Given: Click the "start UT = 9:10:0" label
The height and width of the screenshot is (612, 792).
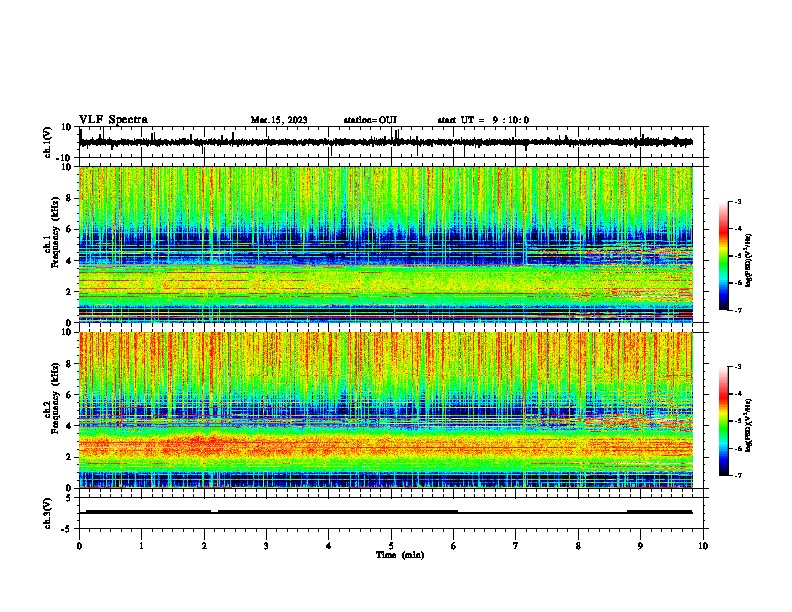Looking at the screenshot, I should tap(483, 120).
